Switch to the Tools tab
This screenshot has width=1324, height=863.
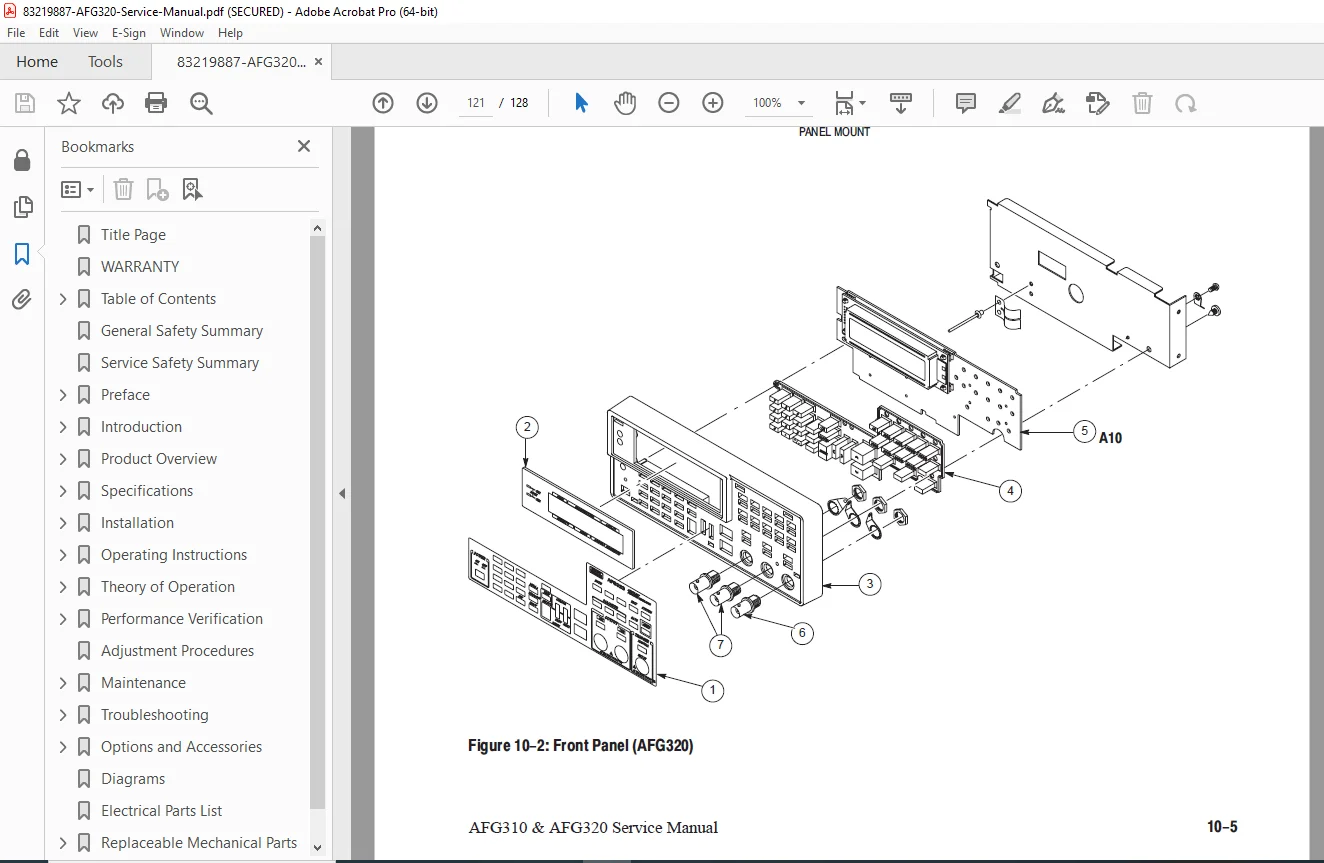click(105, 62)
